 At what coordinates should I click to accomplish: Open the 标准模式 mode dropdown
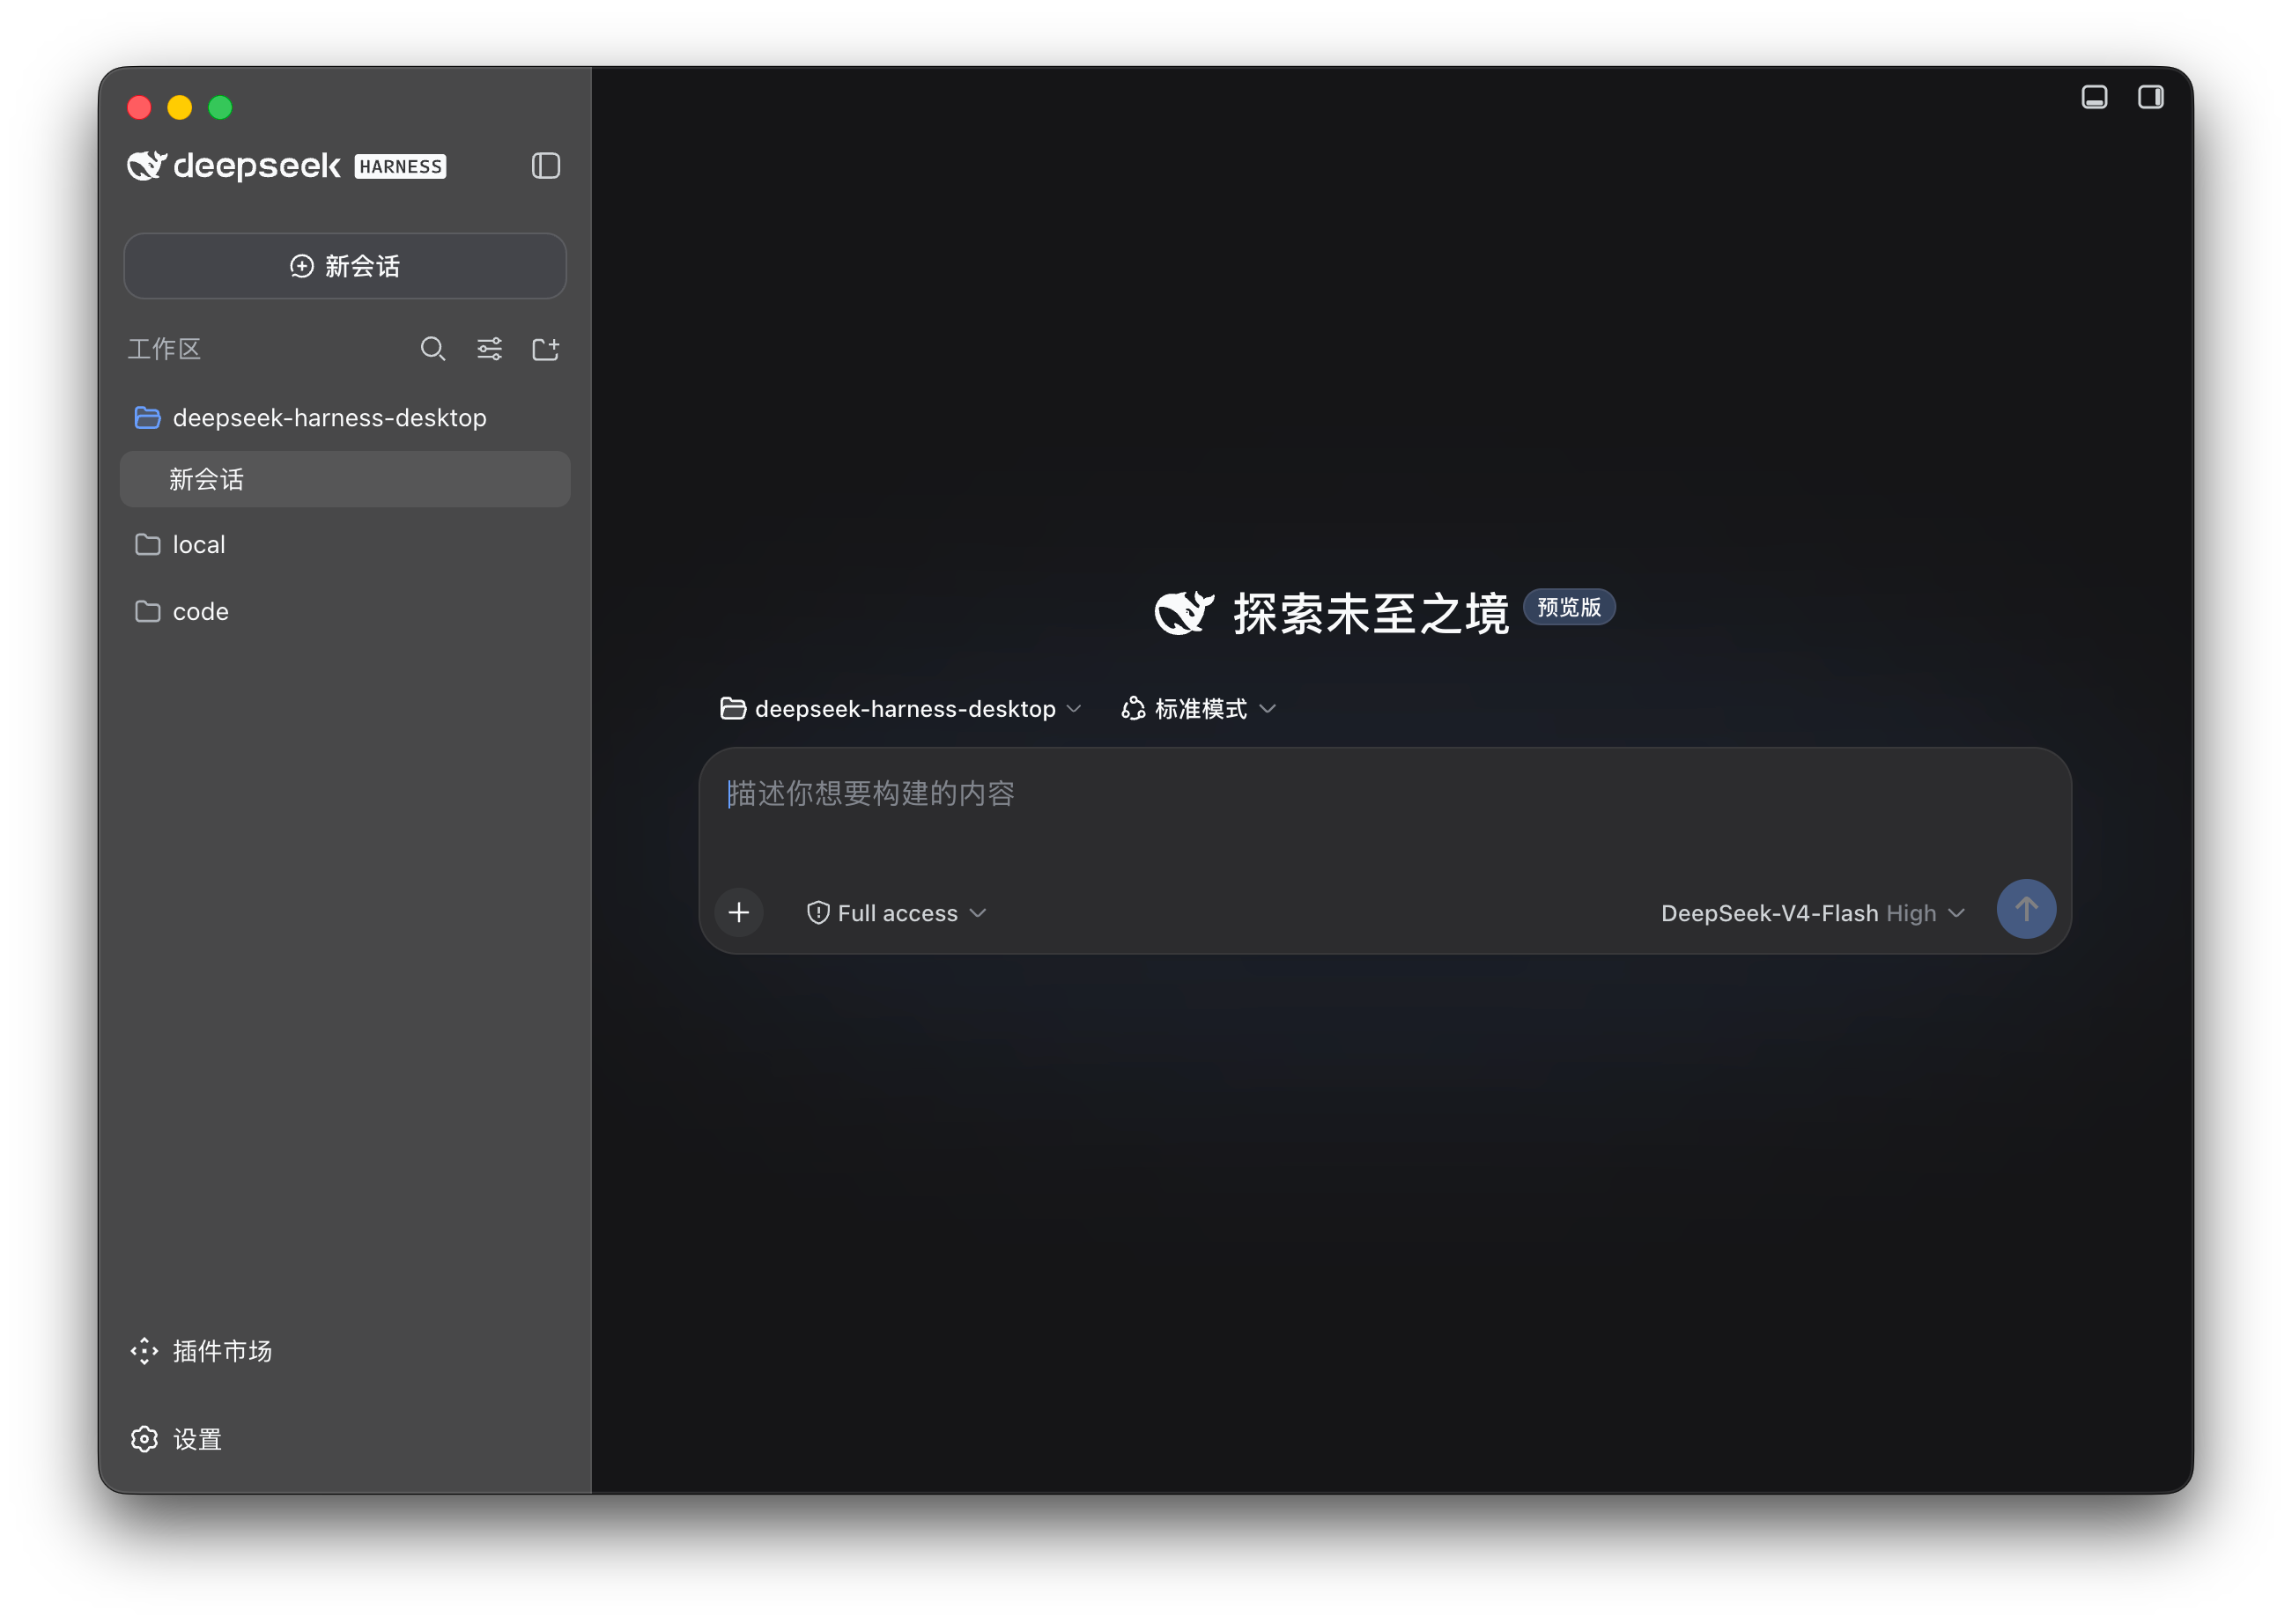tap(1198, 708)
